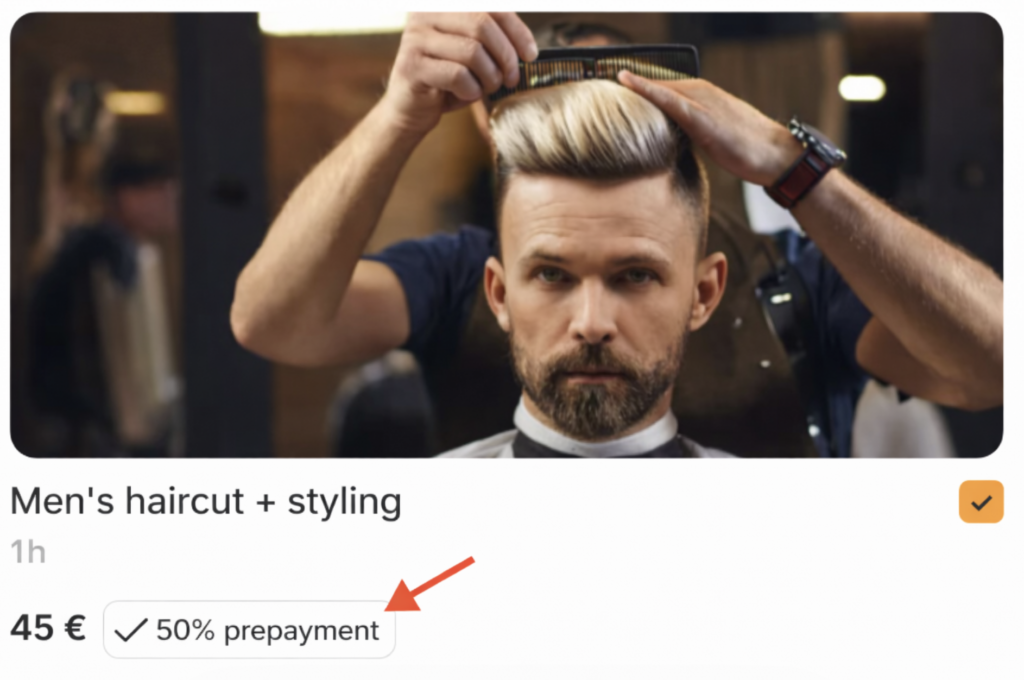The width and height of the screenshot is (1024, 680).
Task: Click the euro symbol beside 45
Action: (x=75, y=628)
